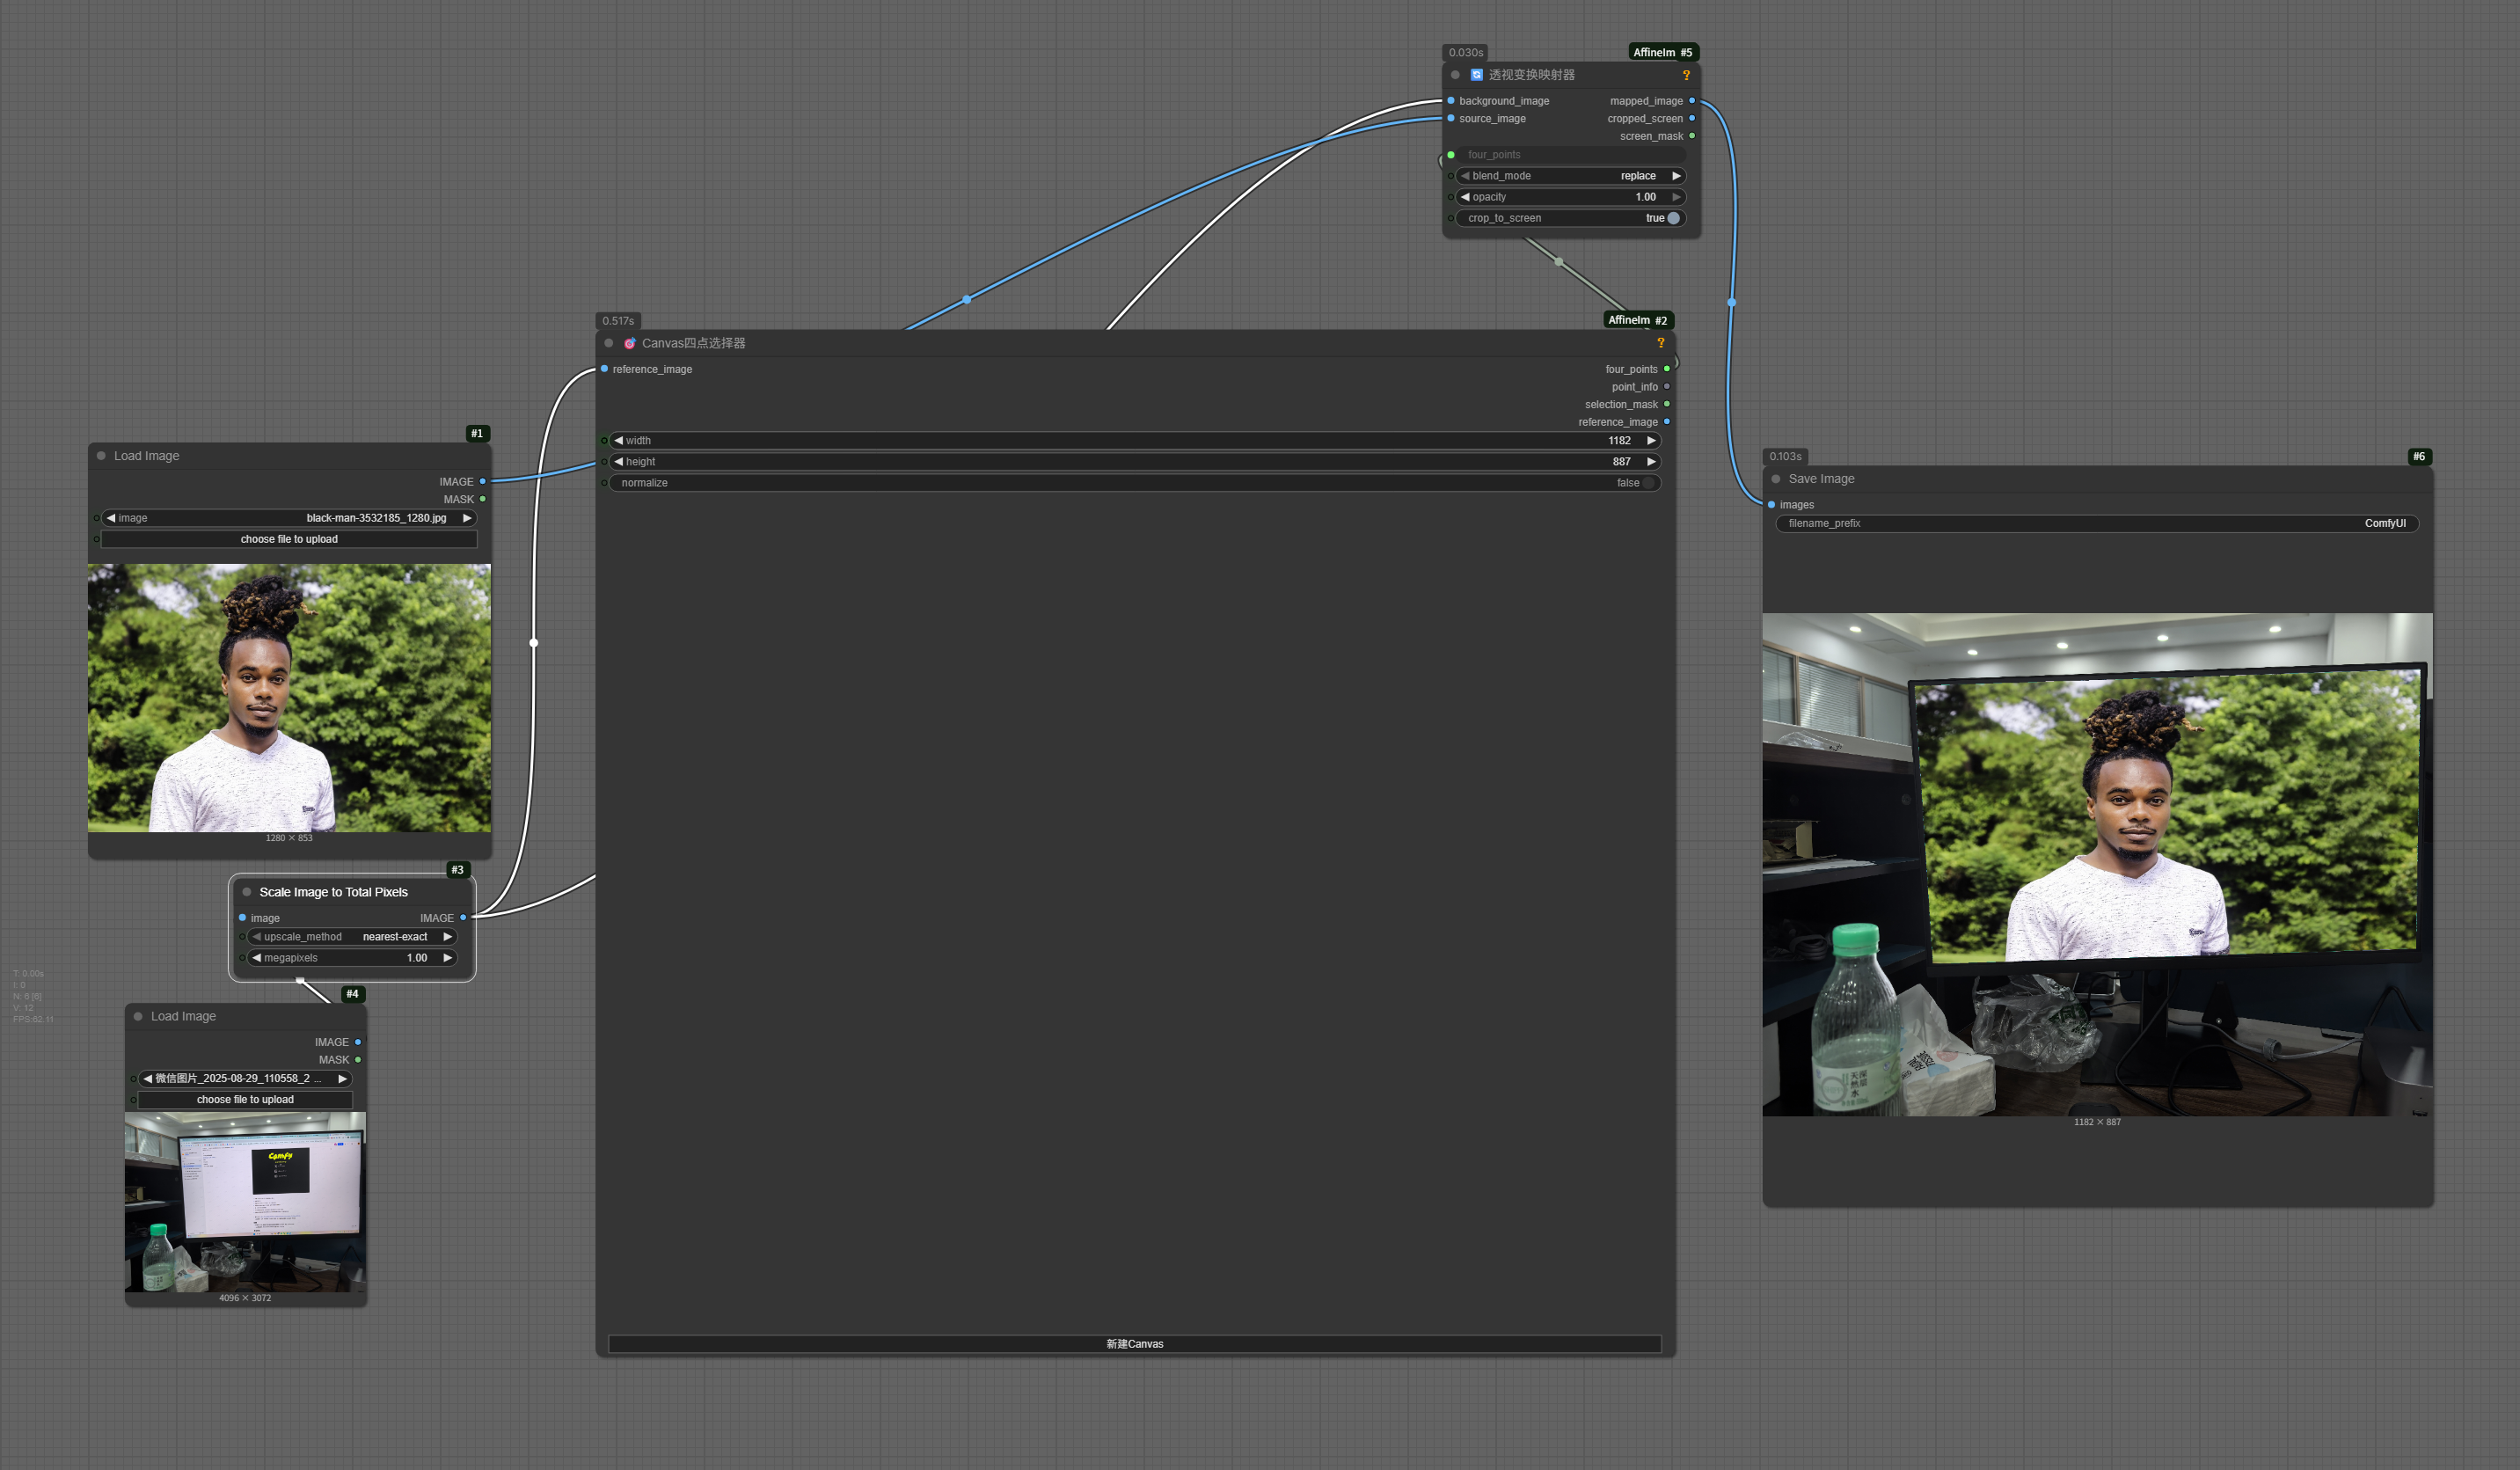Click the four_points input socket on 透视变换映射器
Screen dimensions: 2520x1470
click(1451, 155)
